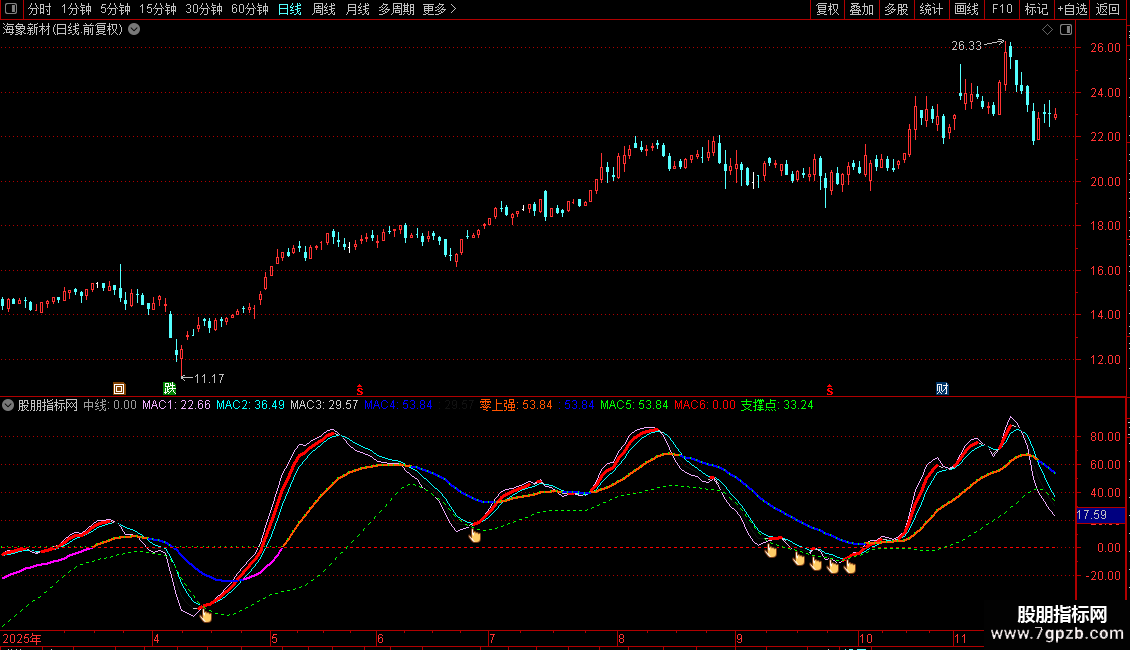1130x650 pixels.
Task: Toggle 多股 multi-stock view
Action: [x=896, y=10]
